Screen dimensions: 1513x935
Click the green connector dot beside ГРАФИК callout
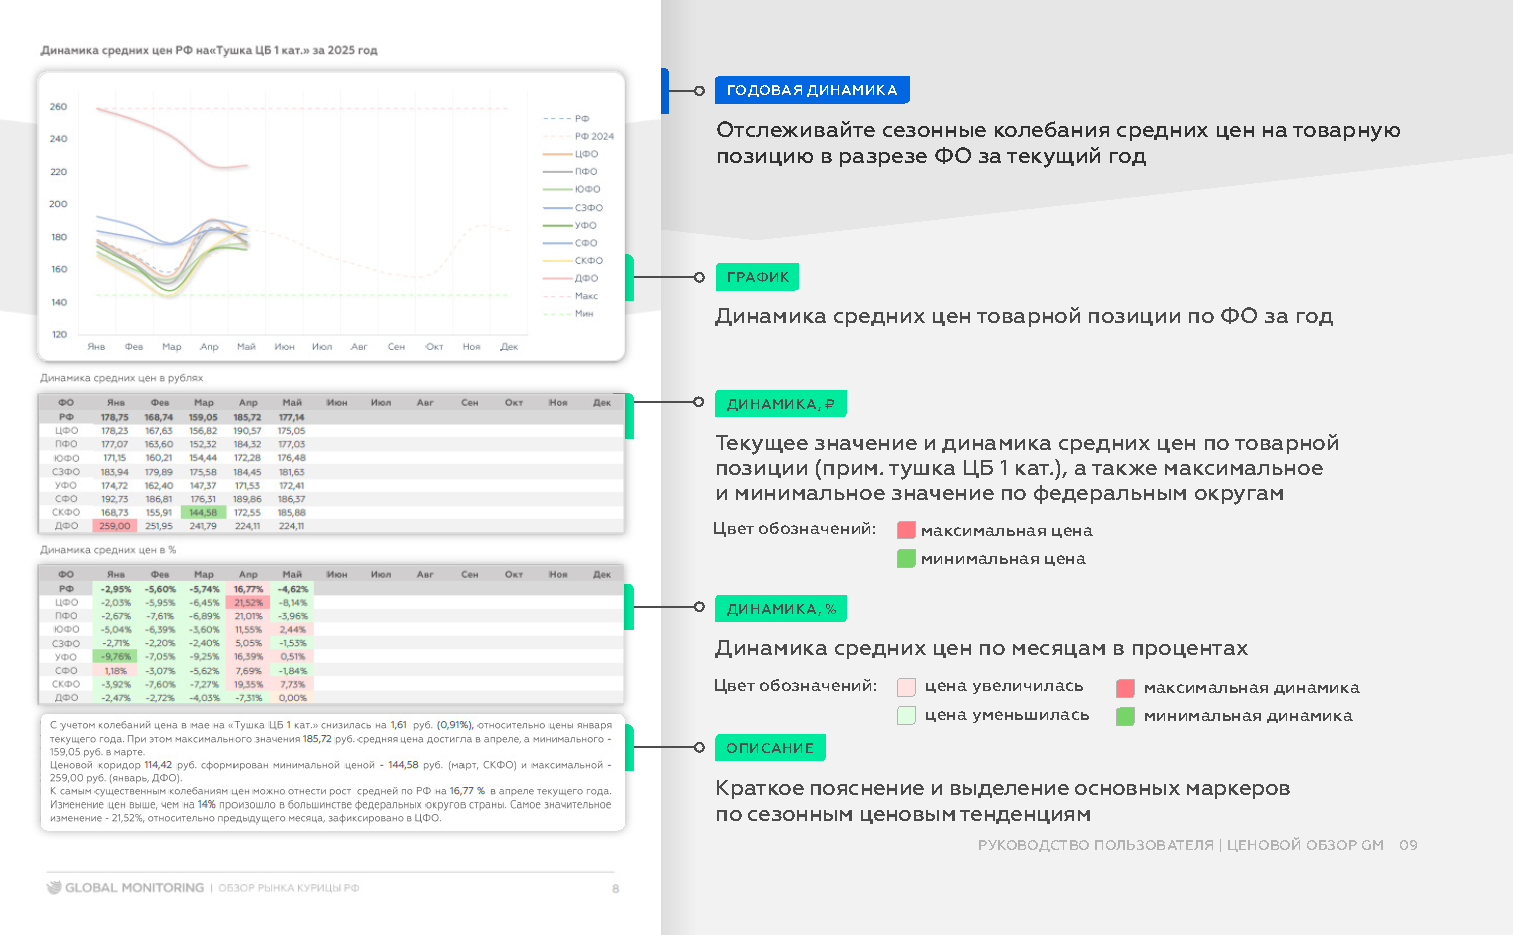pos(697,277)
